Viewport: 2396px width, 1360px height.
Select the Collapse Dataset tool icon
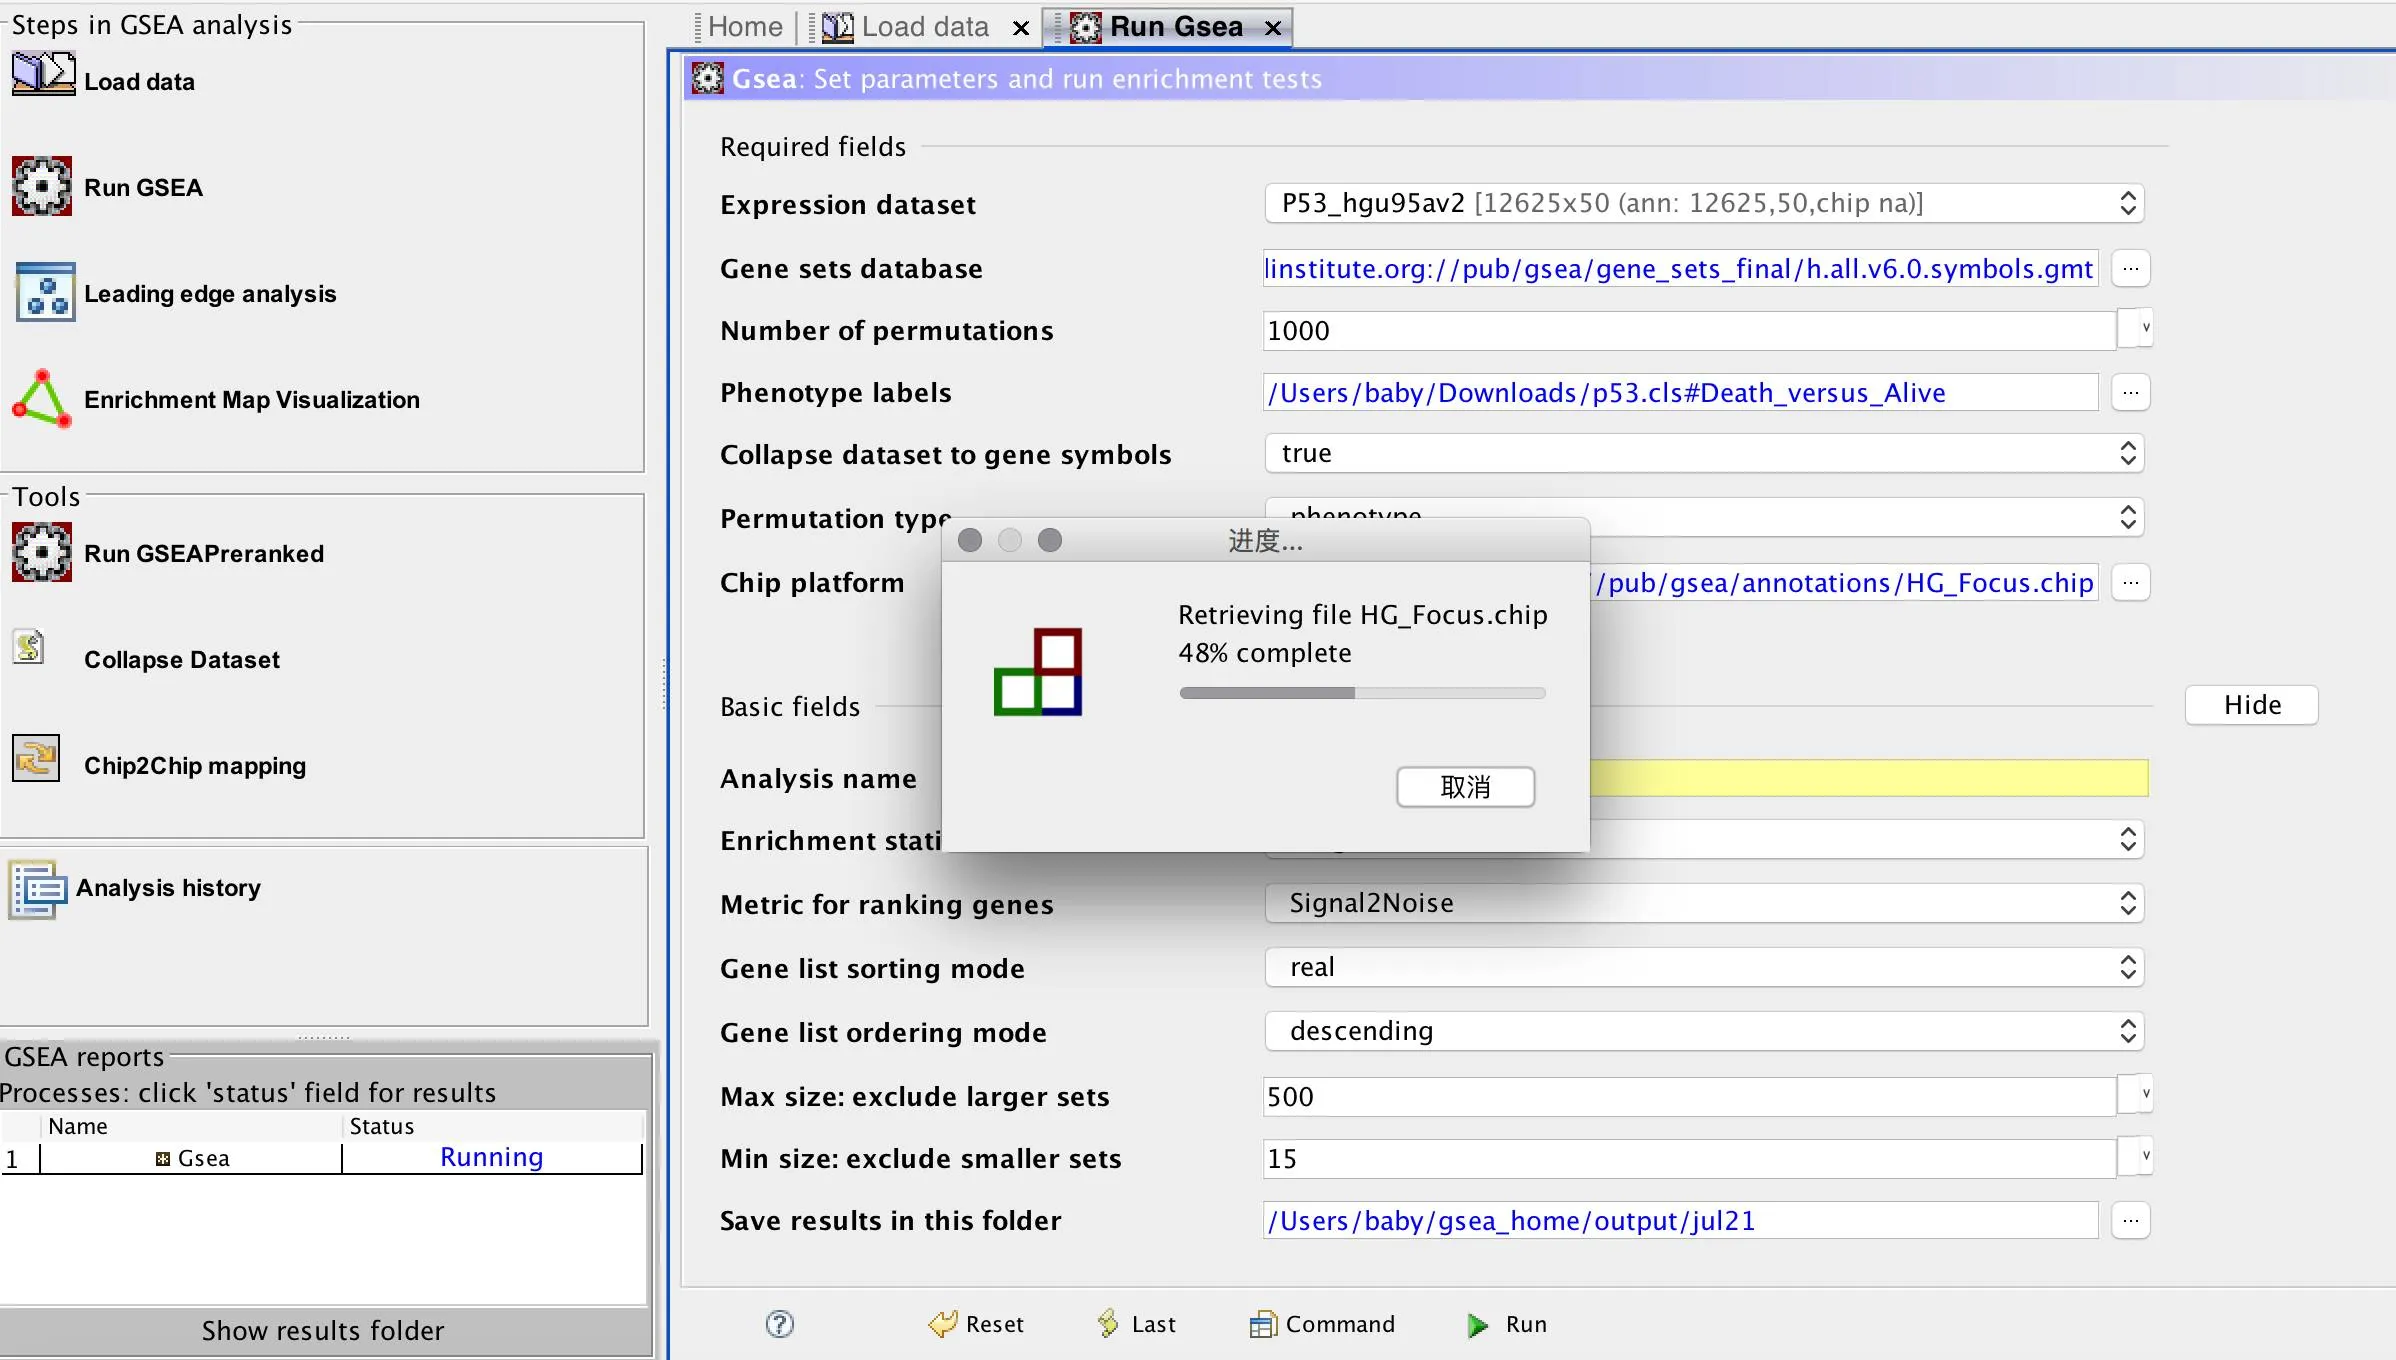[29, 647]
